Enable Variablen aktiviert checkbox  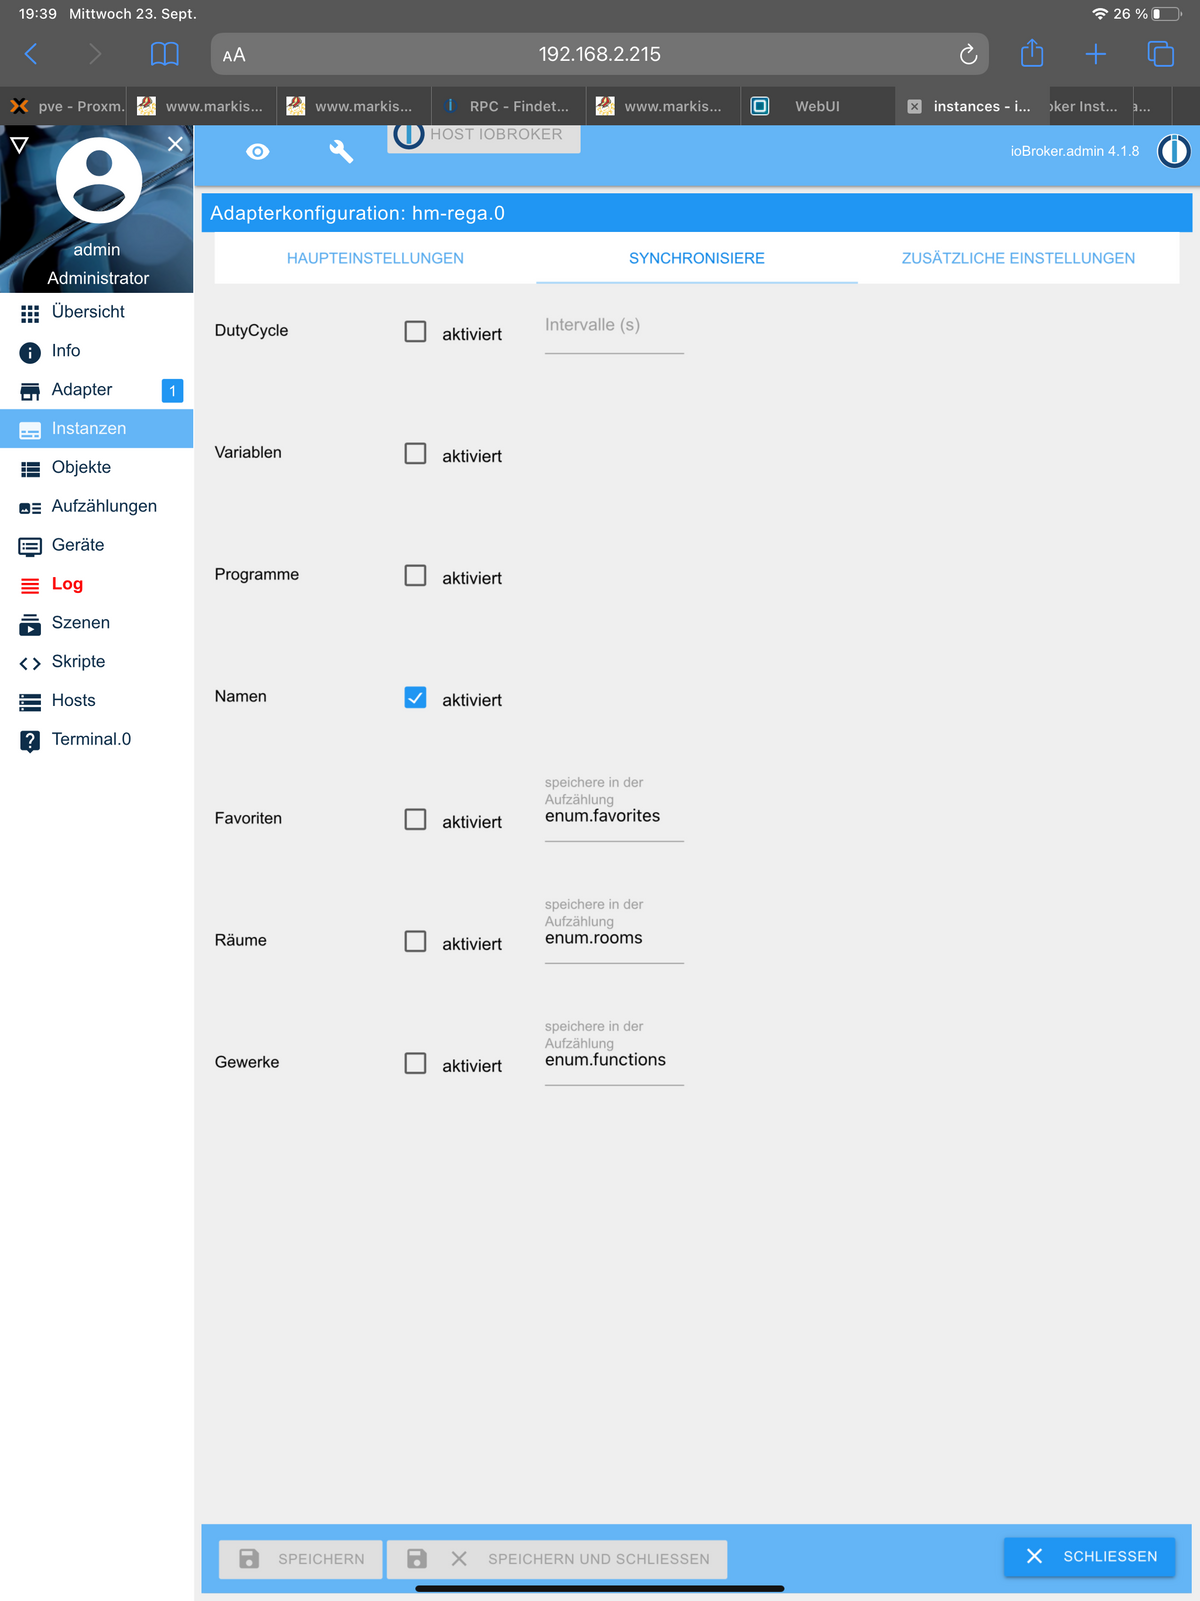coord(415,453)
